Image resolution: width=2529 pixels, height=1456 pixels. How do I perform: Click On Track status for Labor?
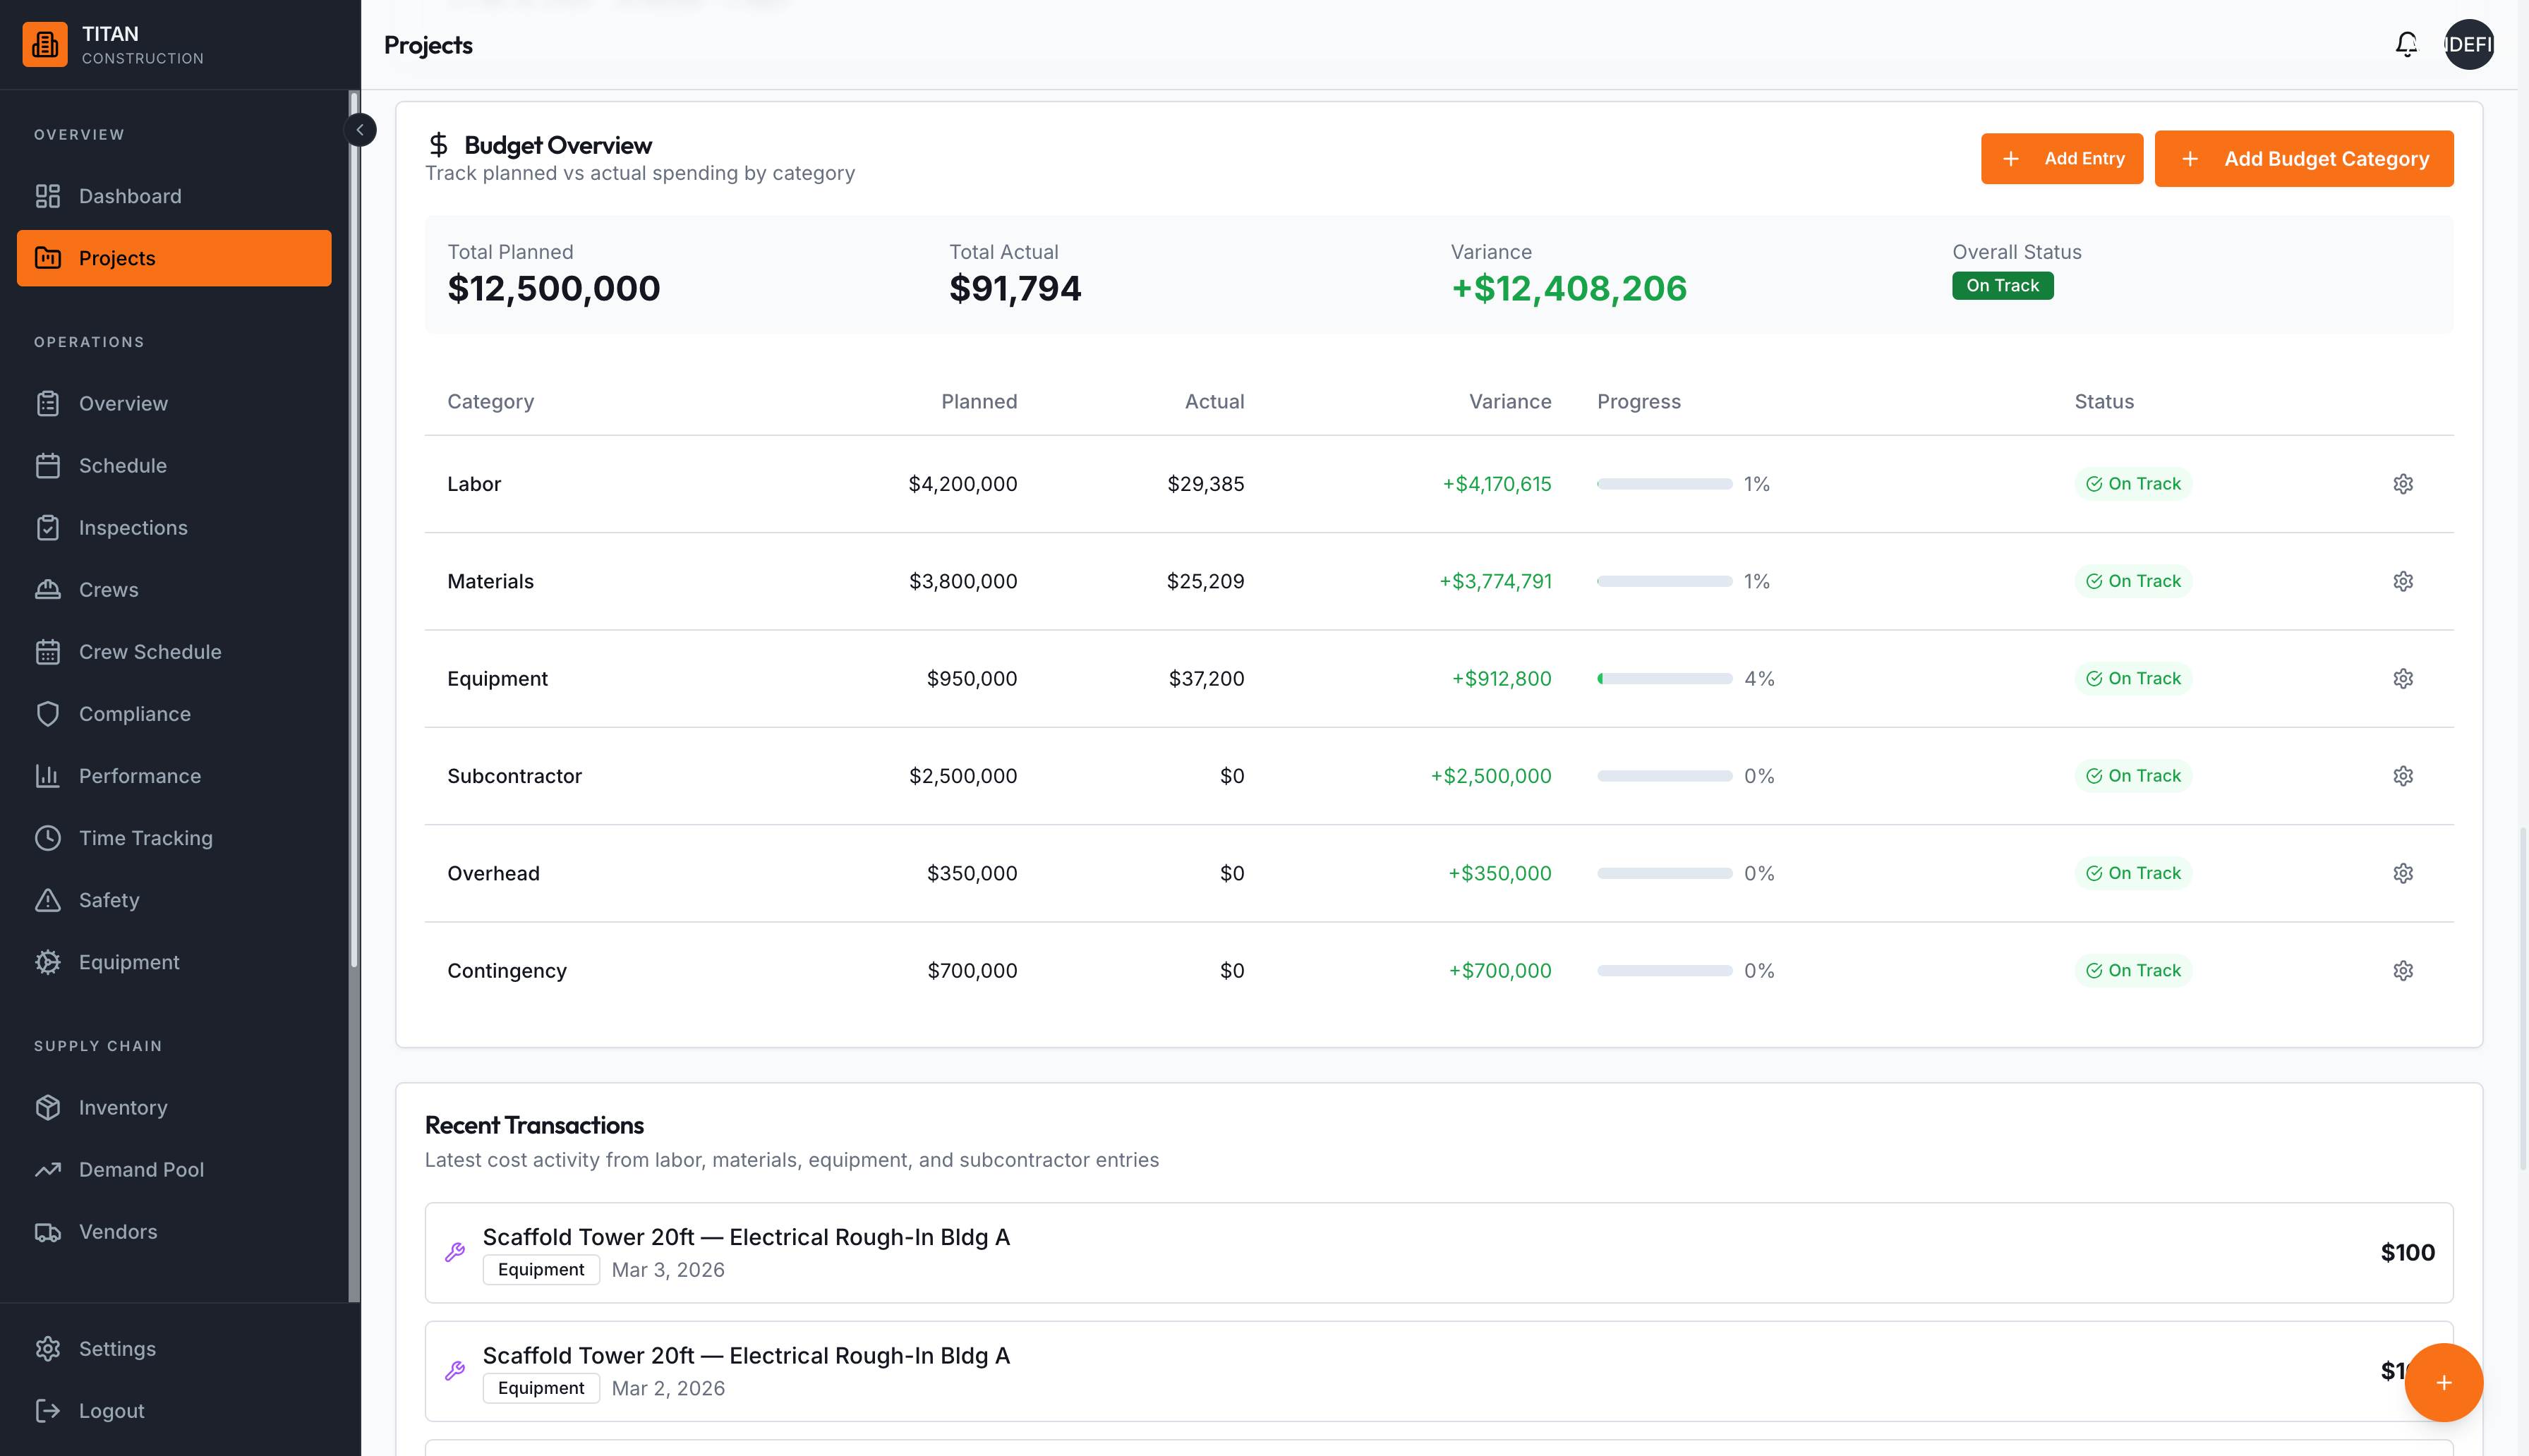pyautogui.click(x=2133, y=484)
